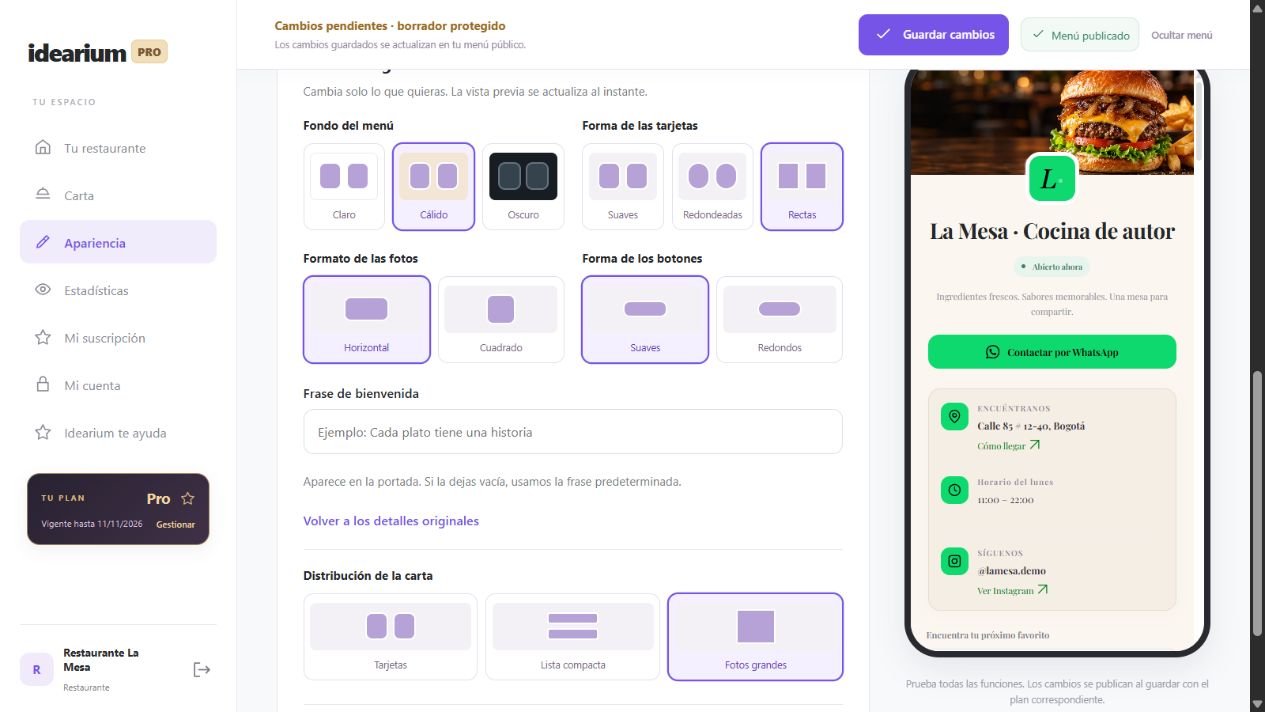This screenshot has width=1265, height=712.
Task: Select Cuadrado photo format
Action: pos(501,319)
